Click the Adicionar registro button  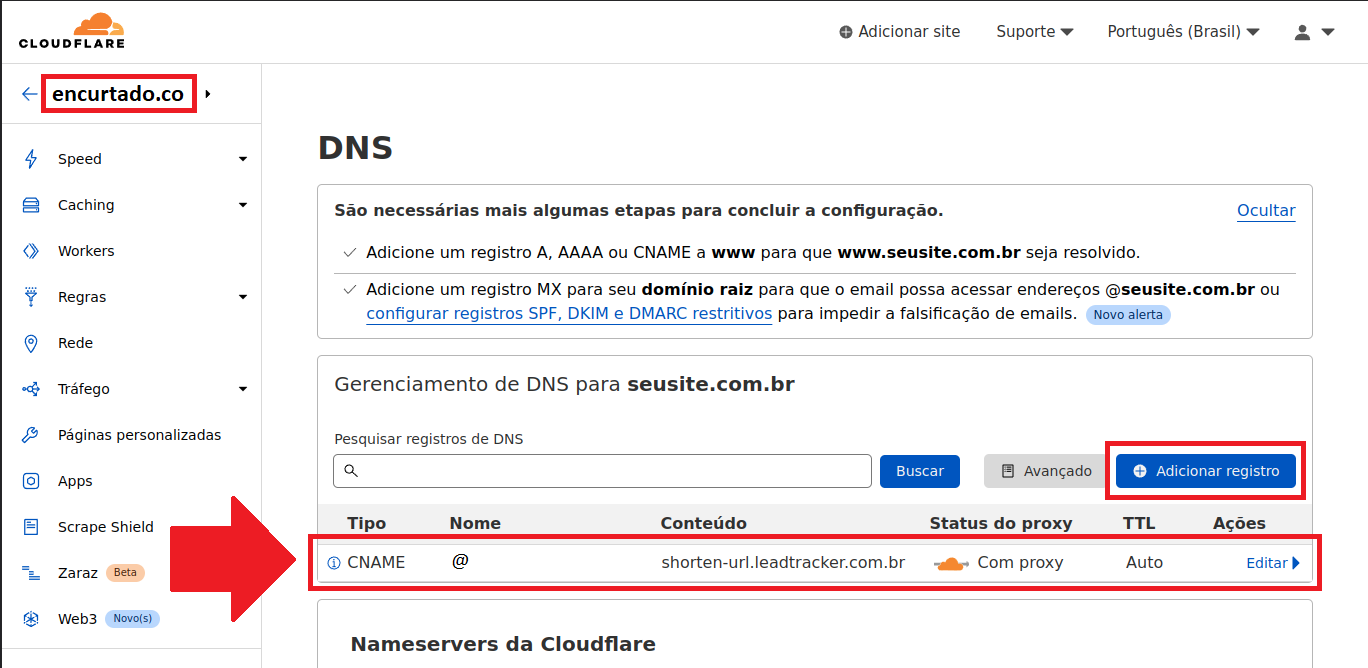(1206, 471)
